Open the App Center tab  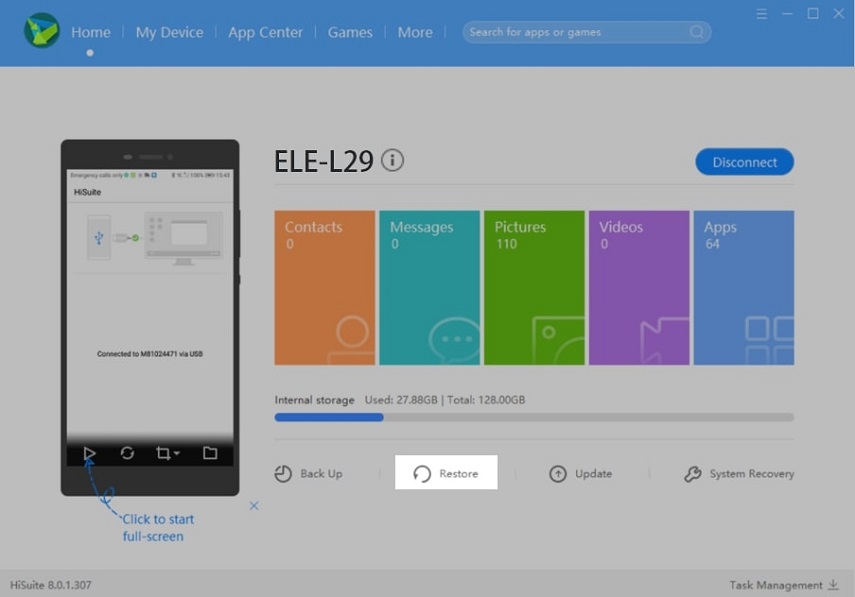pyautogui.click(x=265, y=33)
